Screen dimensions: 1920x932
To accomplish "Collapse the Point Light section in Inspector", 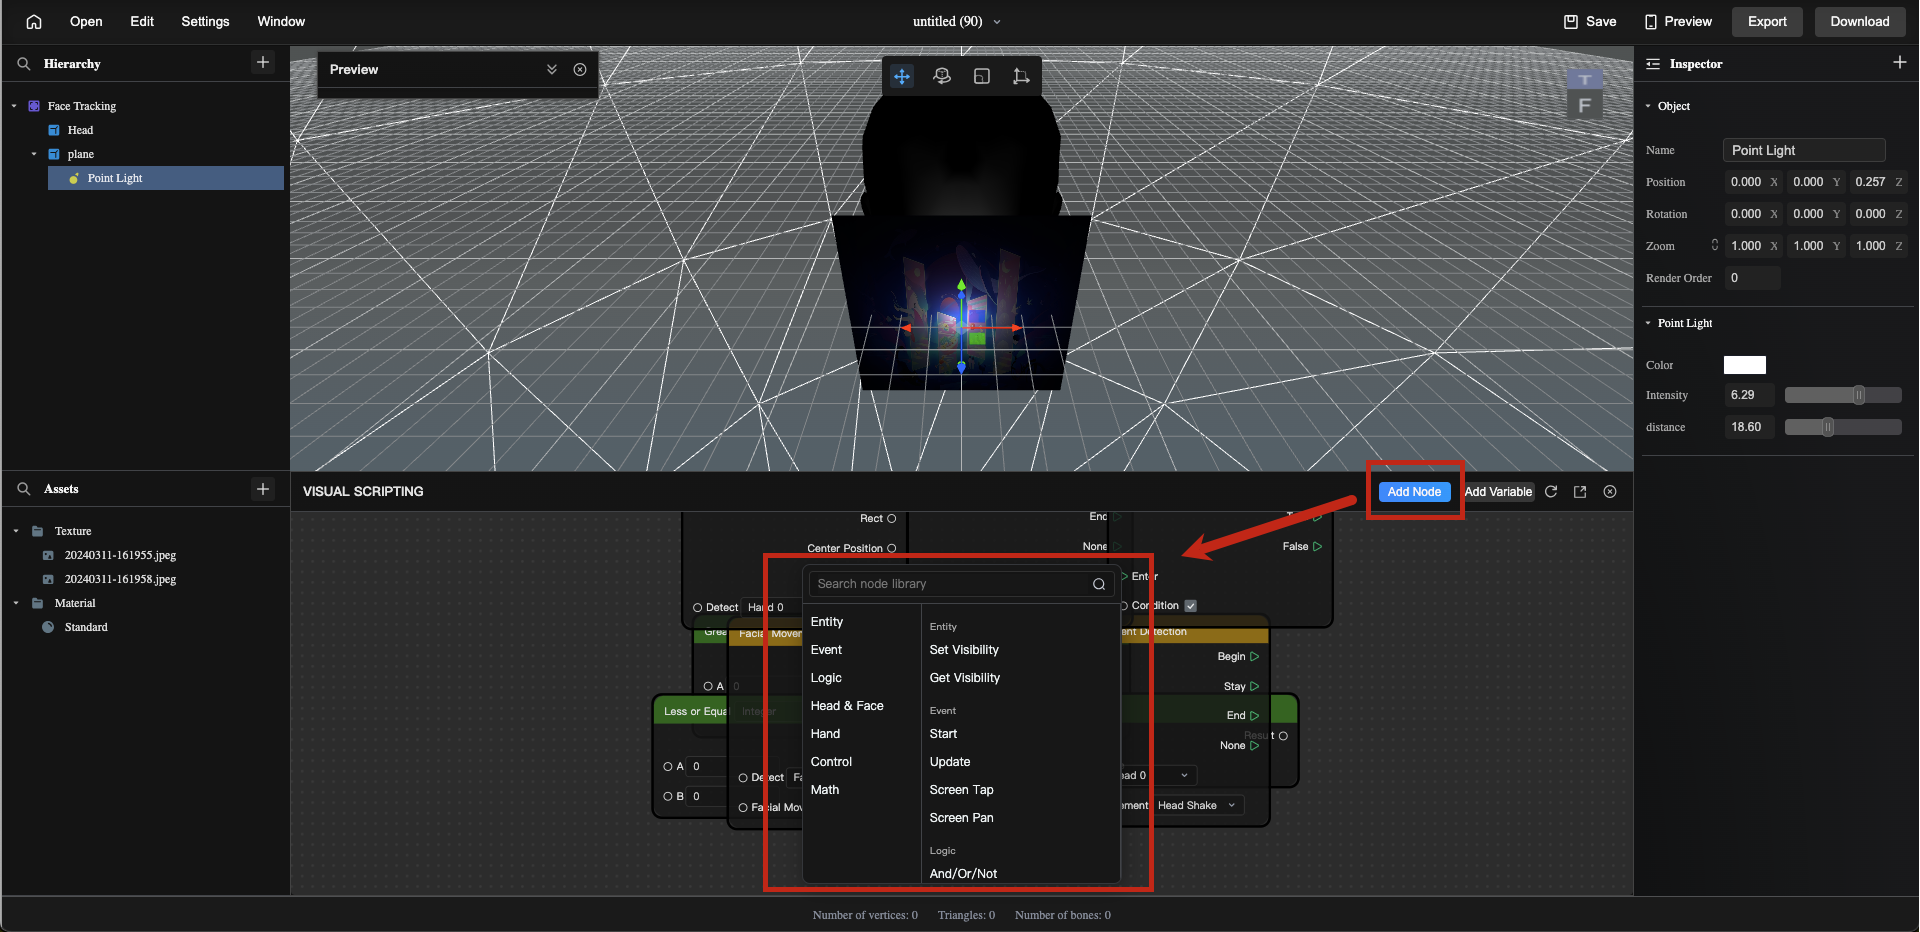I will pos(1648,323).
